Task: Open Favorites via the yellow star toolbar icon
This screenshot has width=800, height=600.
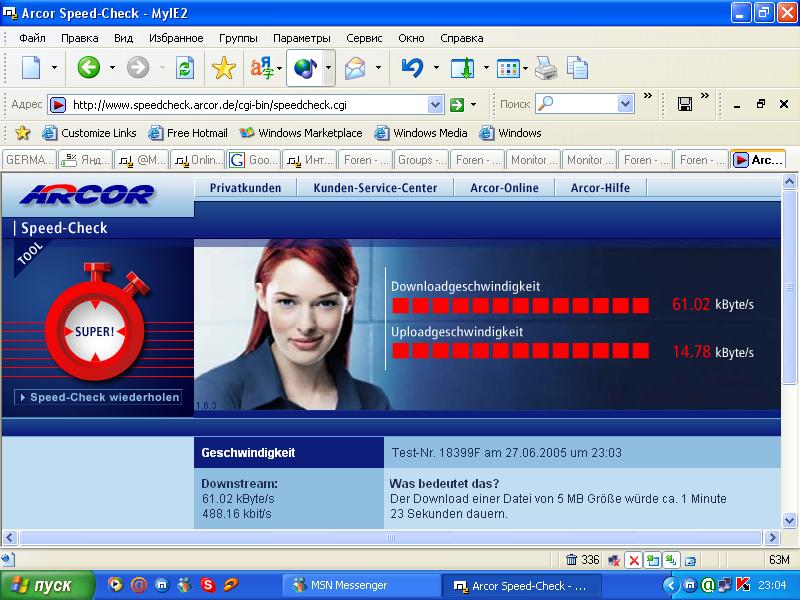Action: 223,68
